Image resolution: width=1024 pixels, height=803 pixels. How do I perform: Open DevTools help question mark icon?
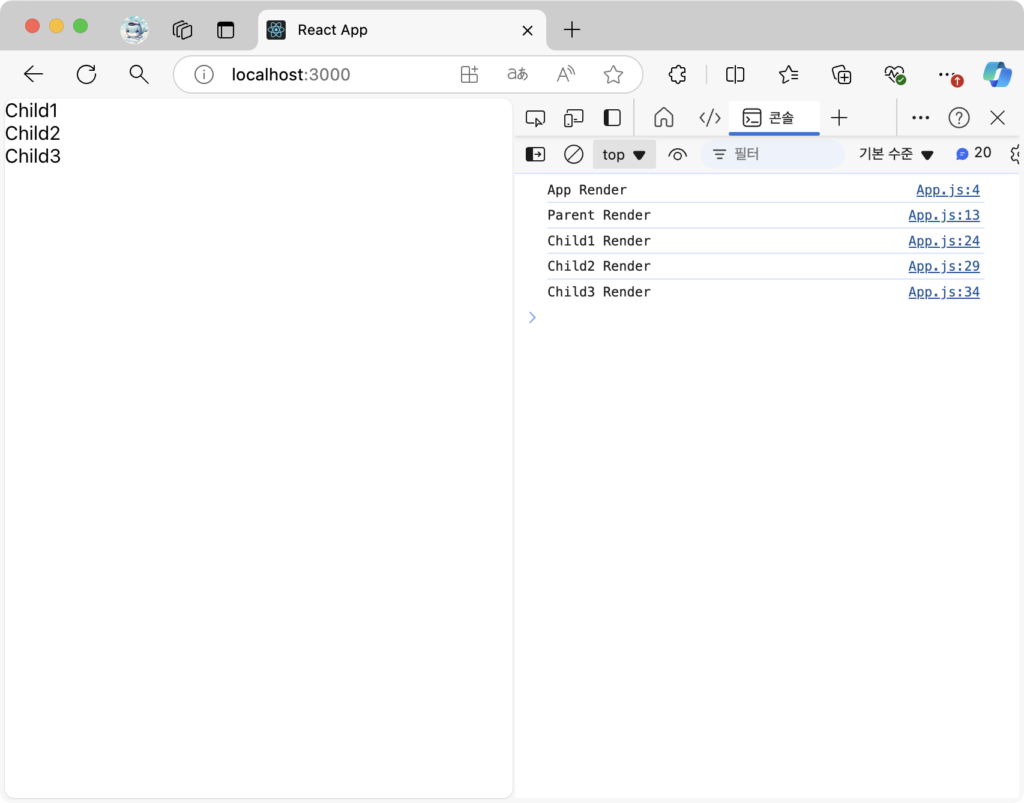point(959,118)
